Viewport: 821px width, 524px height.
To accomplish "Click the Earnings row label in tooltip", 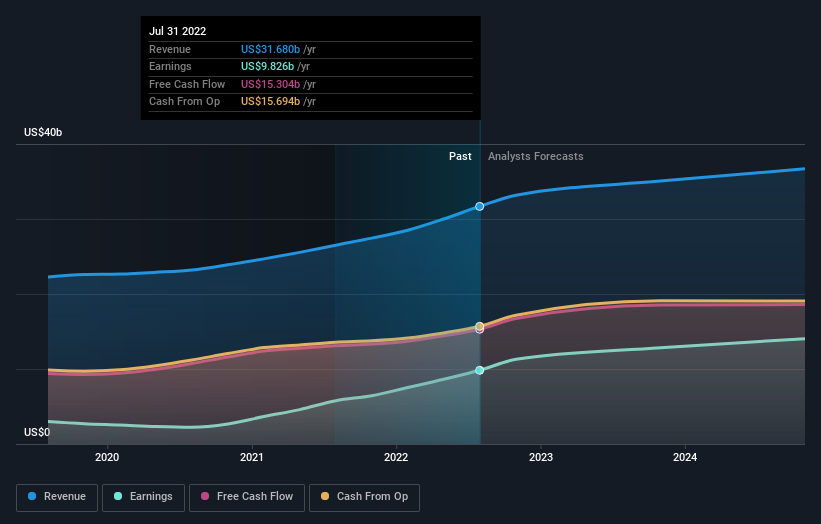I will (x=170, y=66).
